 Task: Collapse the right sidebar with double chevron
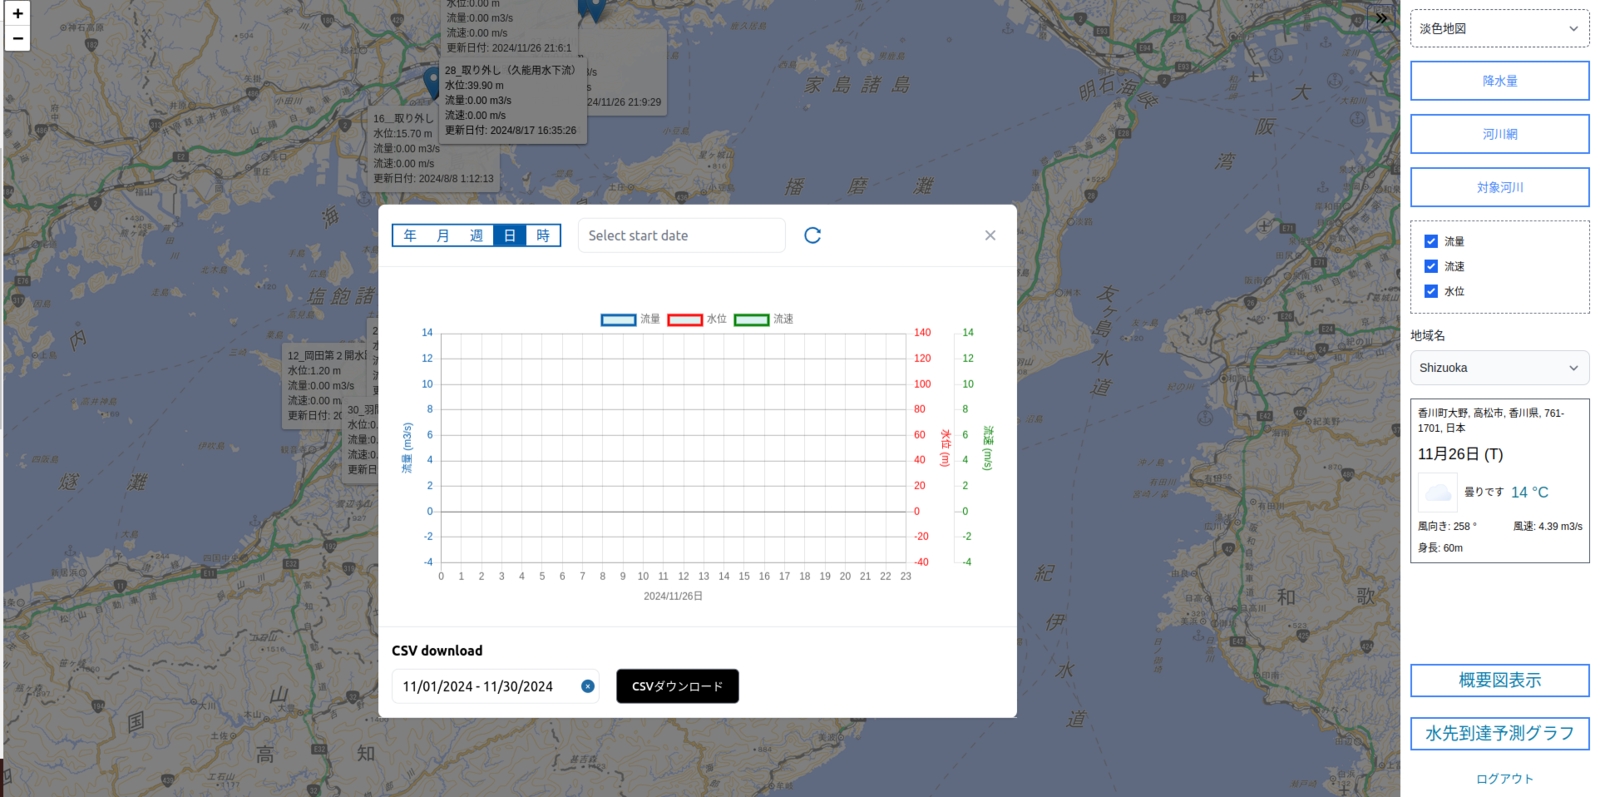point(1381,18)
